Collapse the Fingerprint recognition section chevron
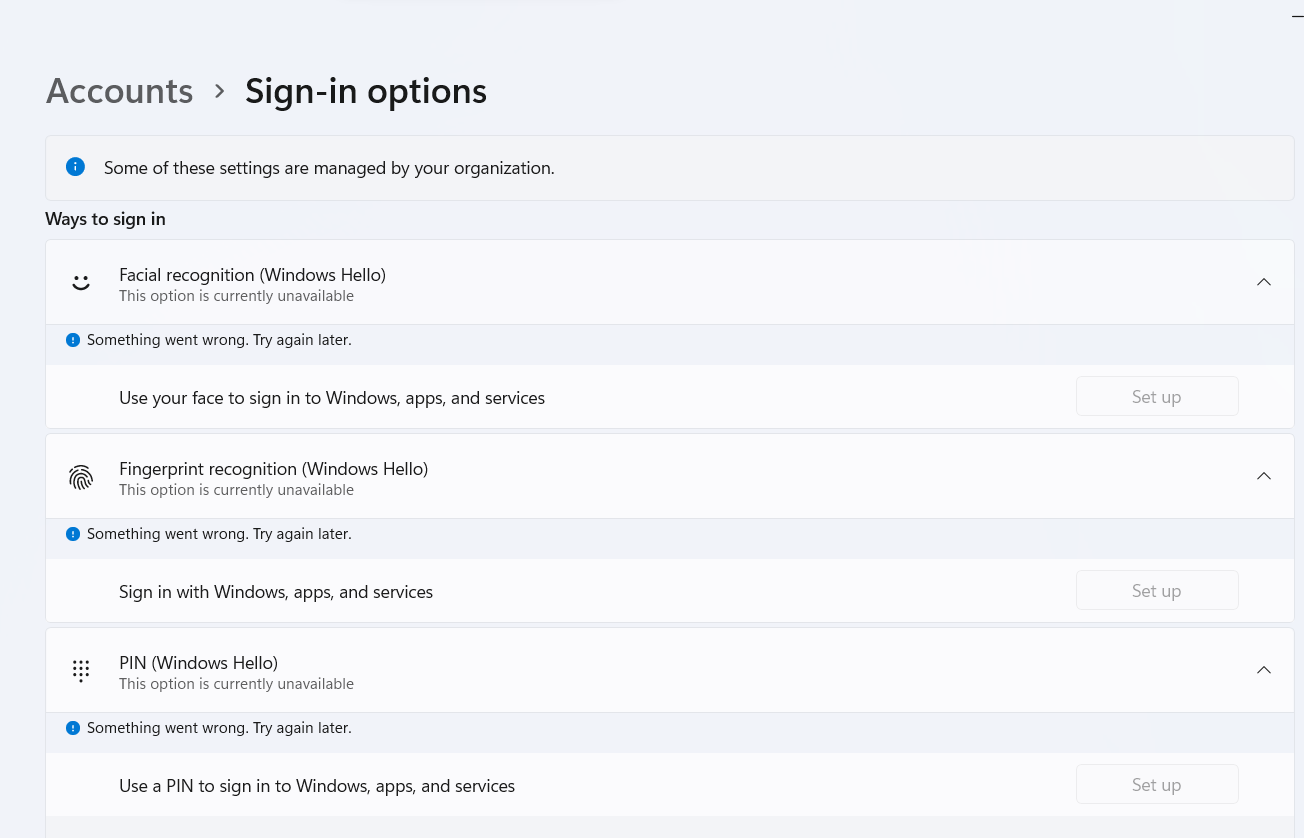This screenshot has width=1304, height=838. (1264, 476)
